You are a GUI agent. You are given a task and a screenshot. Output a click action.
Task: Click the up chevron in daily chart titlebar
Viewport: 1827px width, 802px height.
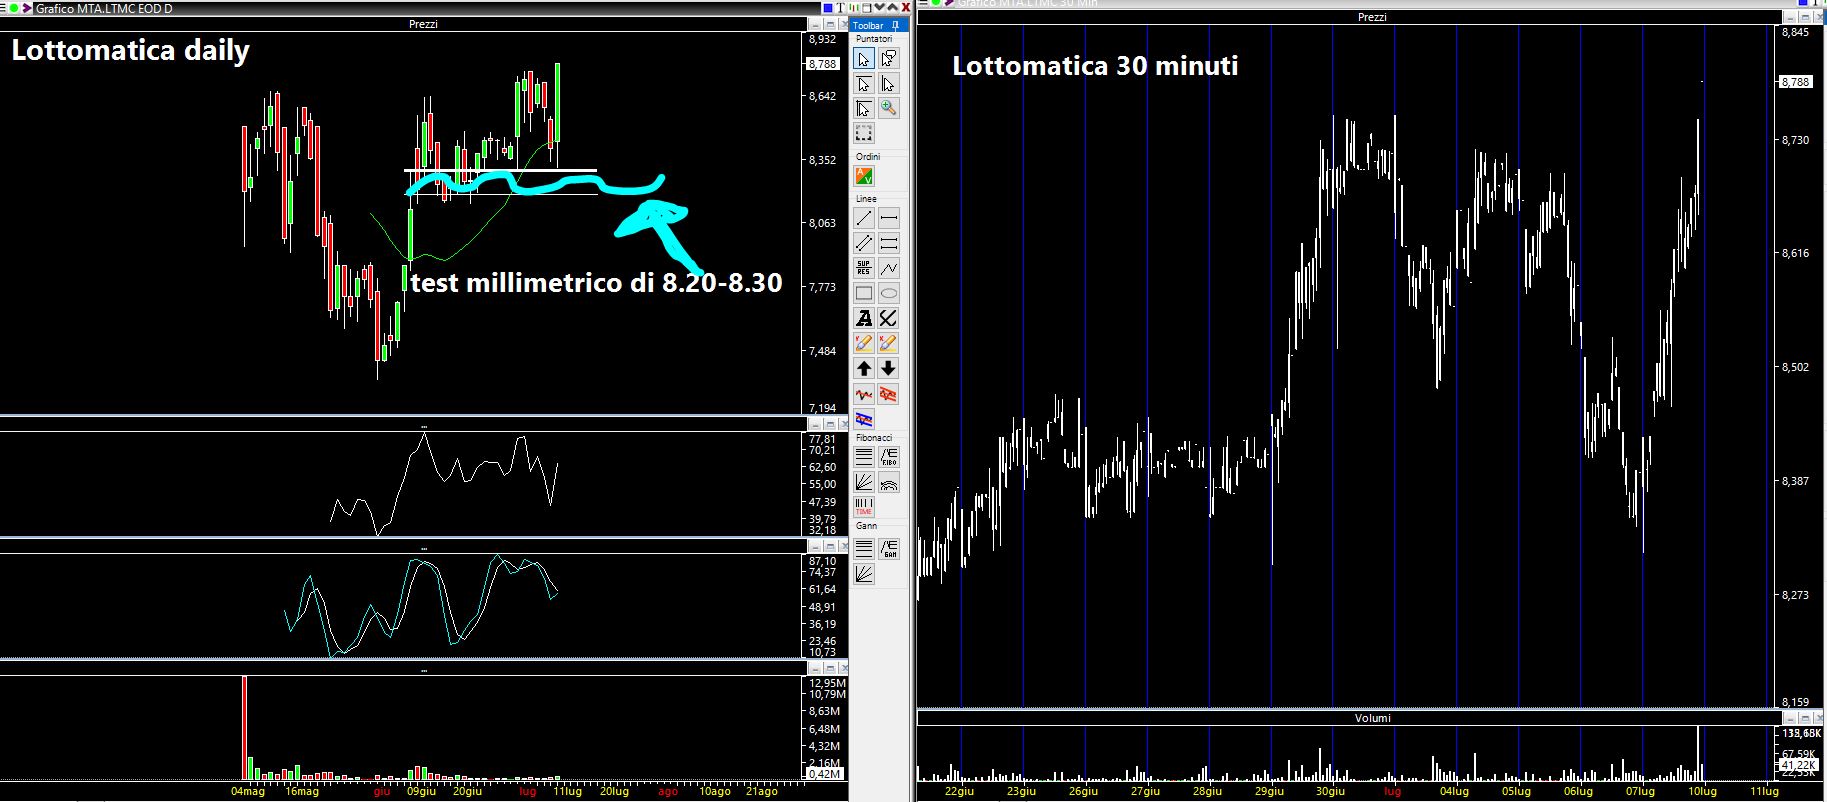893,7
